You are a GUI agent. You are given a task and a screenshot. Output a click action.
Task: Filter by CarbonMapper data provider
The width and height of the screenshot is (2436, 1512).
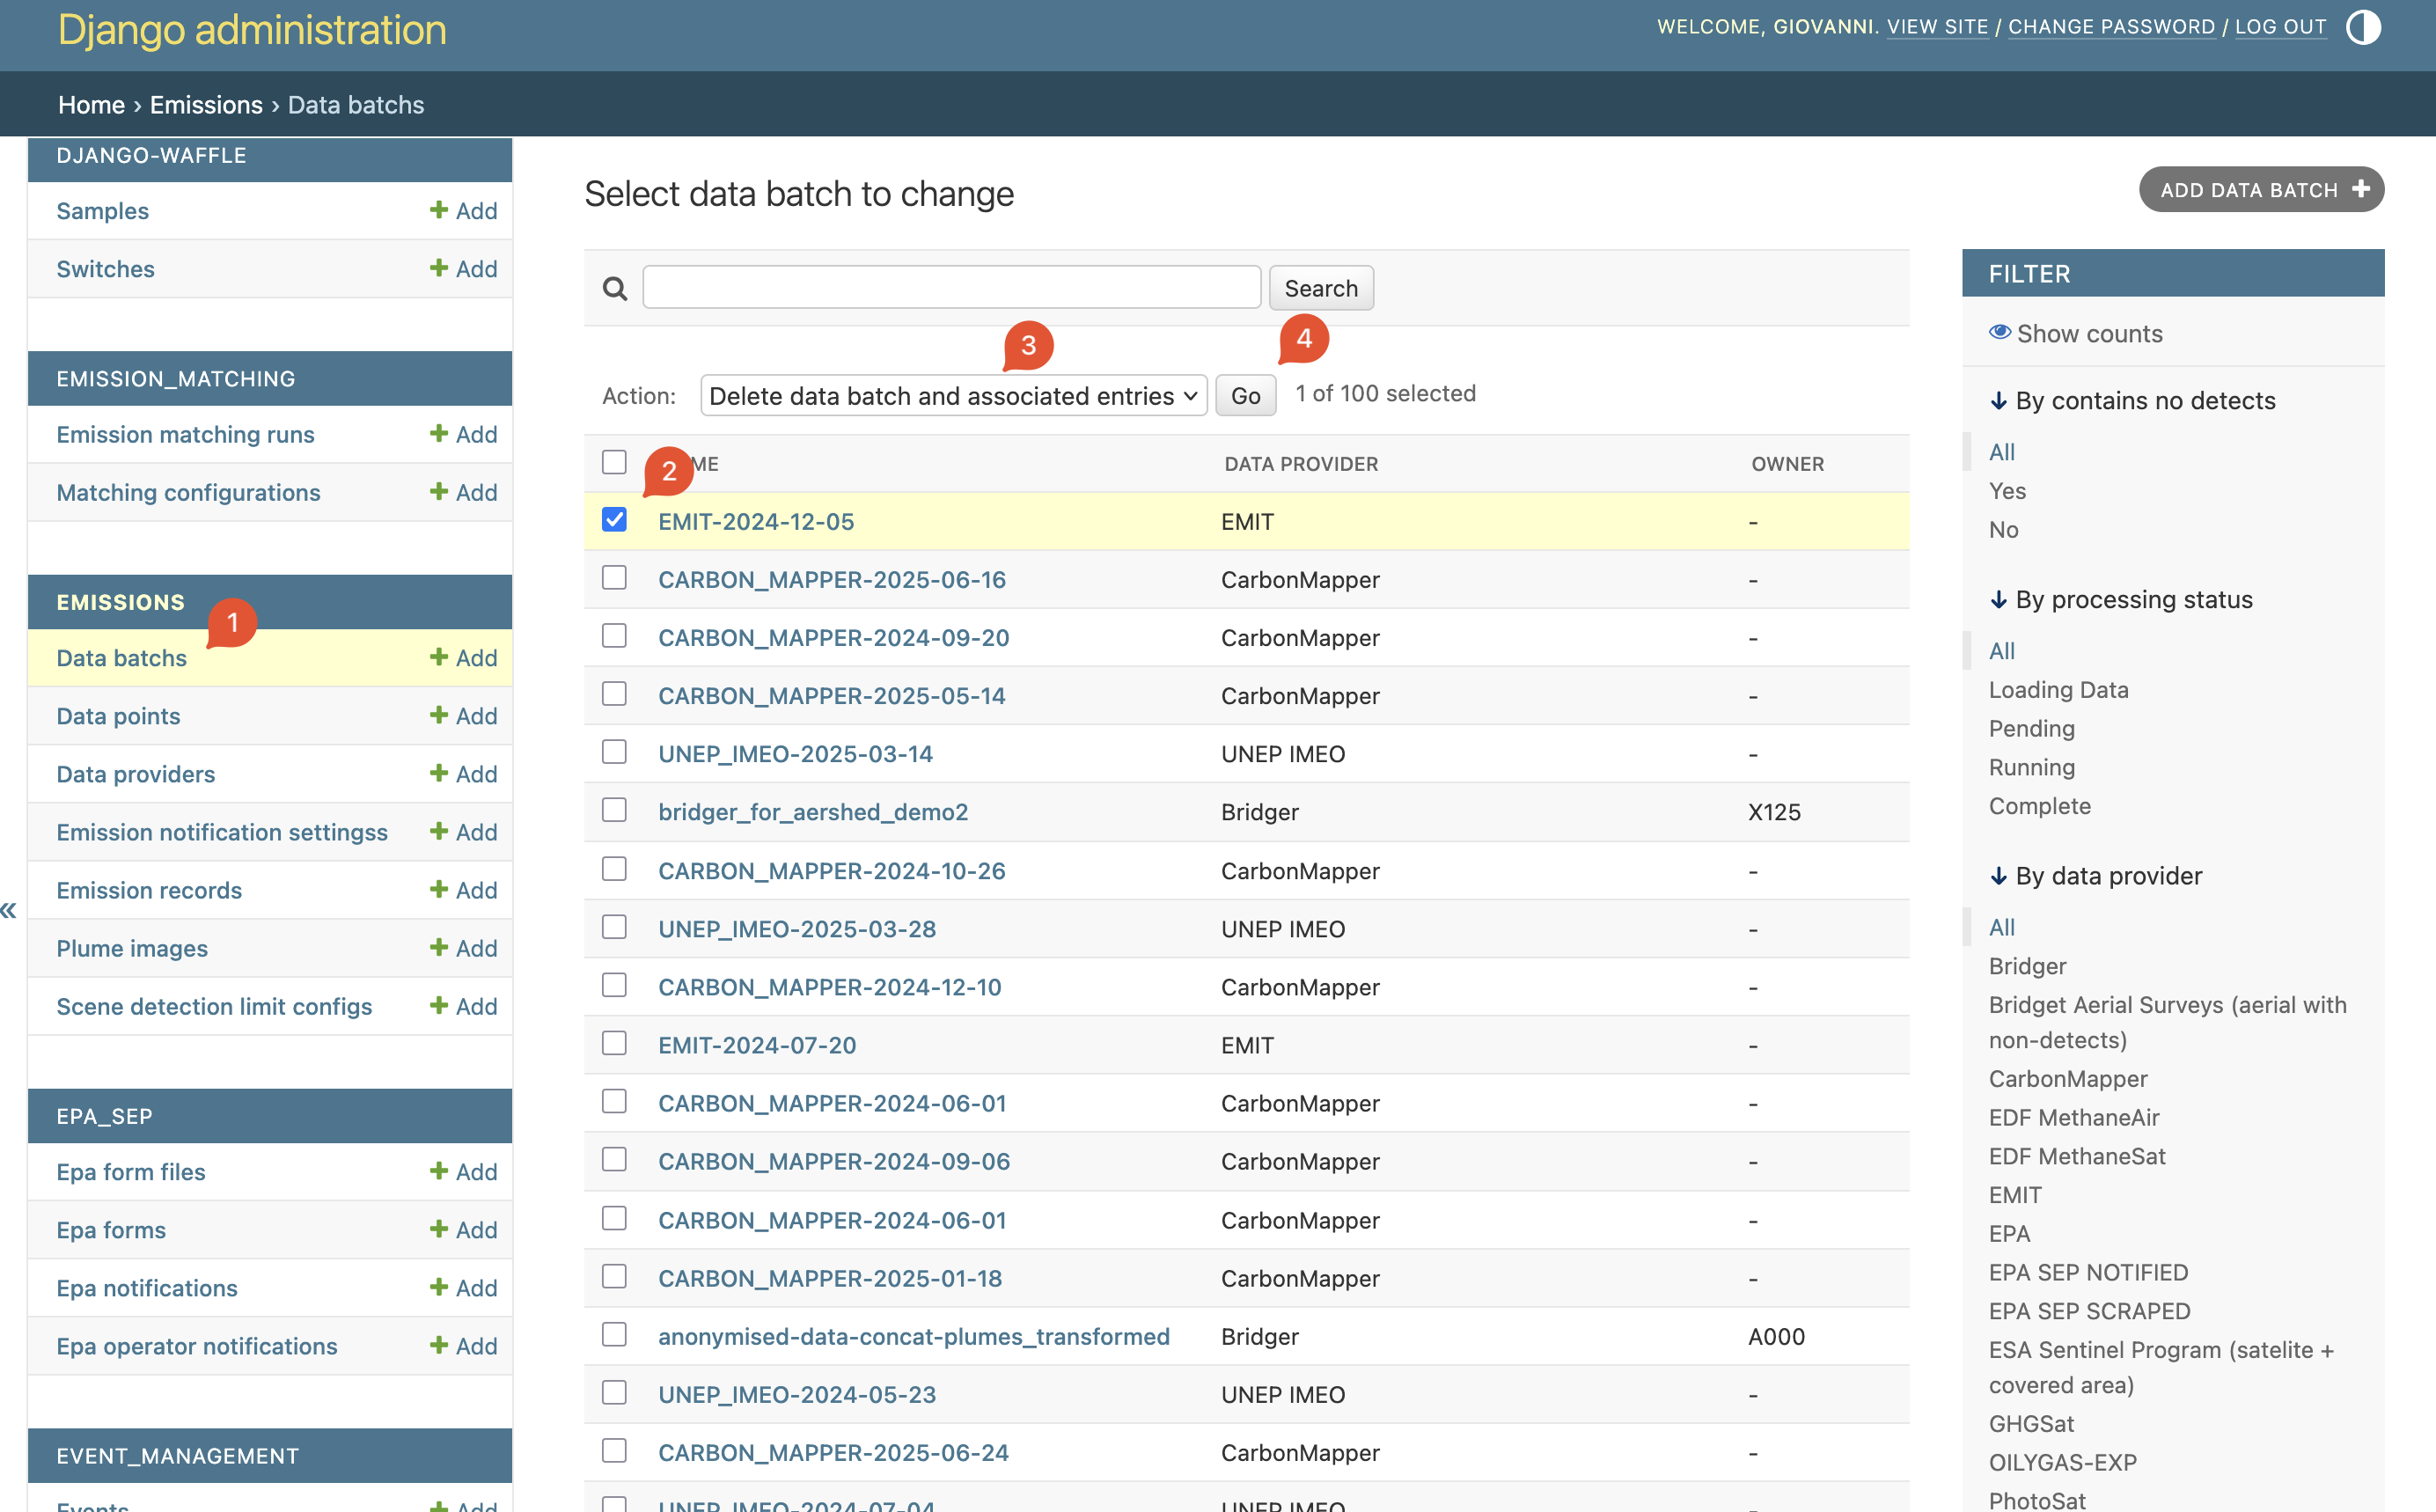(x=2067, y=1078)
